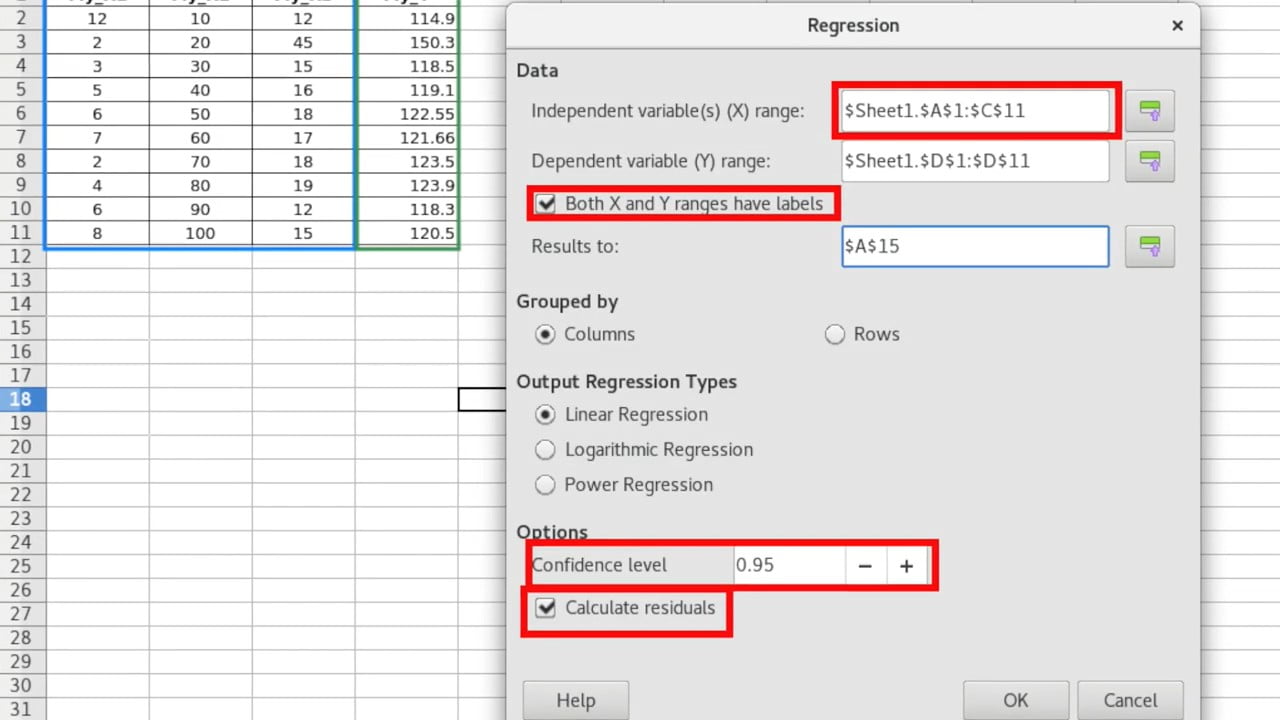Click shrink icon beside Independent variable range
This screenshot has width=1280, height=720.
click(1149, 111)
